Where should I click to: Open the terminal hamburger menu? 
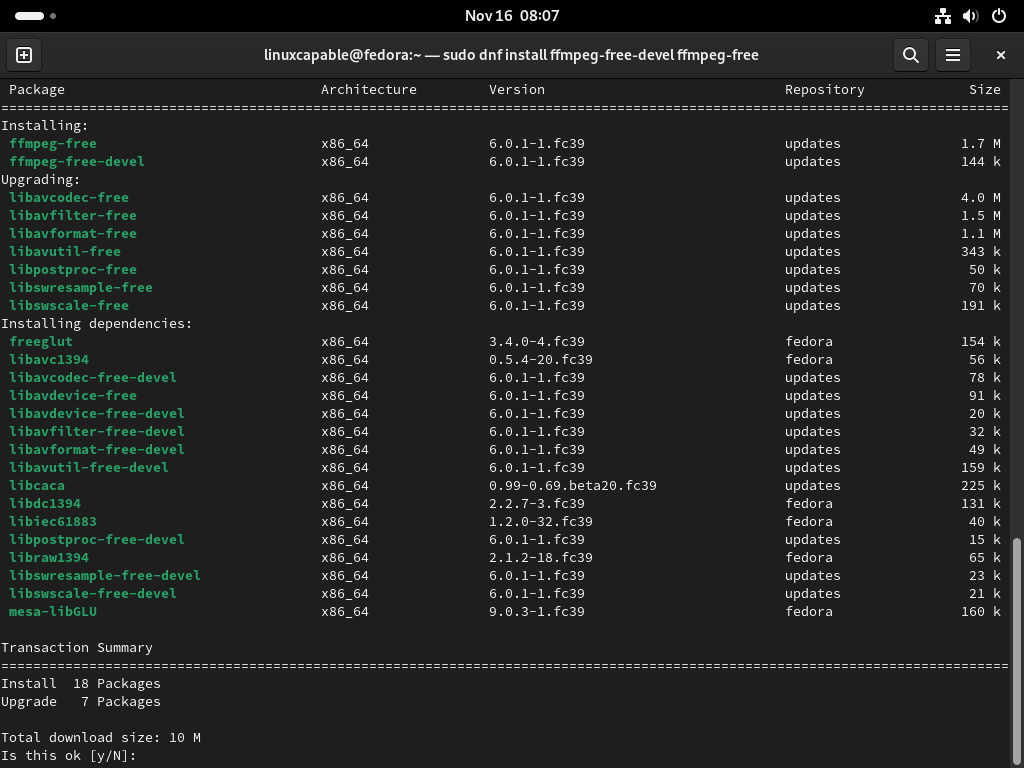(953, 55)
